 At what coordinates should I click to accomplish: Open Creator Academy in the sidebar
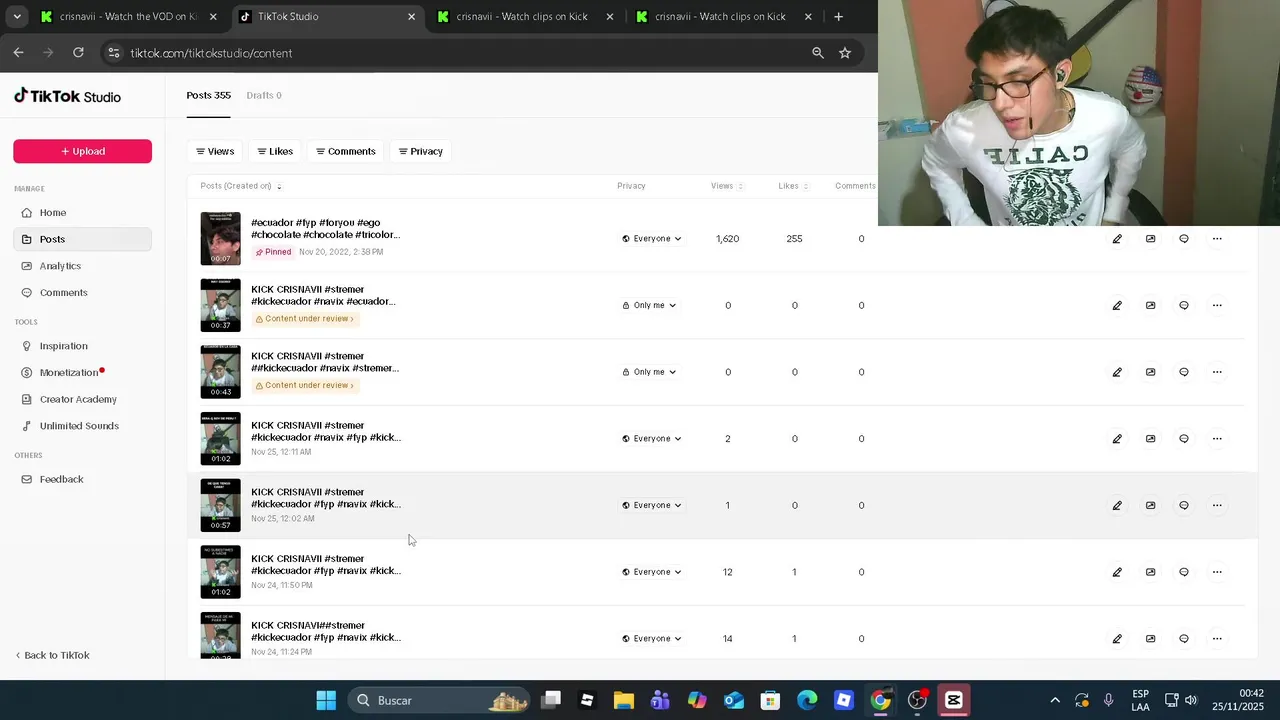(x=82, y=399)
